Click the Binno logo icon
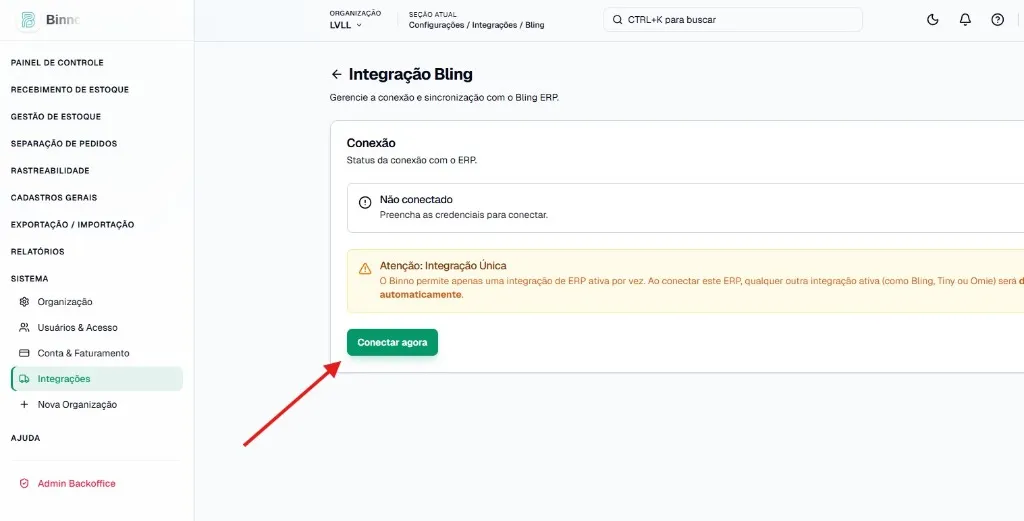Image resolution: width=1024 pixels, height=521 pixels. point(28,20)
